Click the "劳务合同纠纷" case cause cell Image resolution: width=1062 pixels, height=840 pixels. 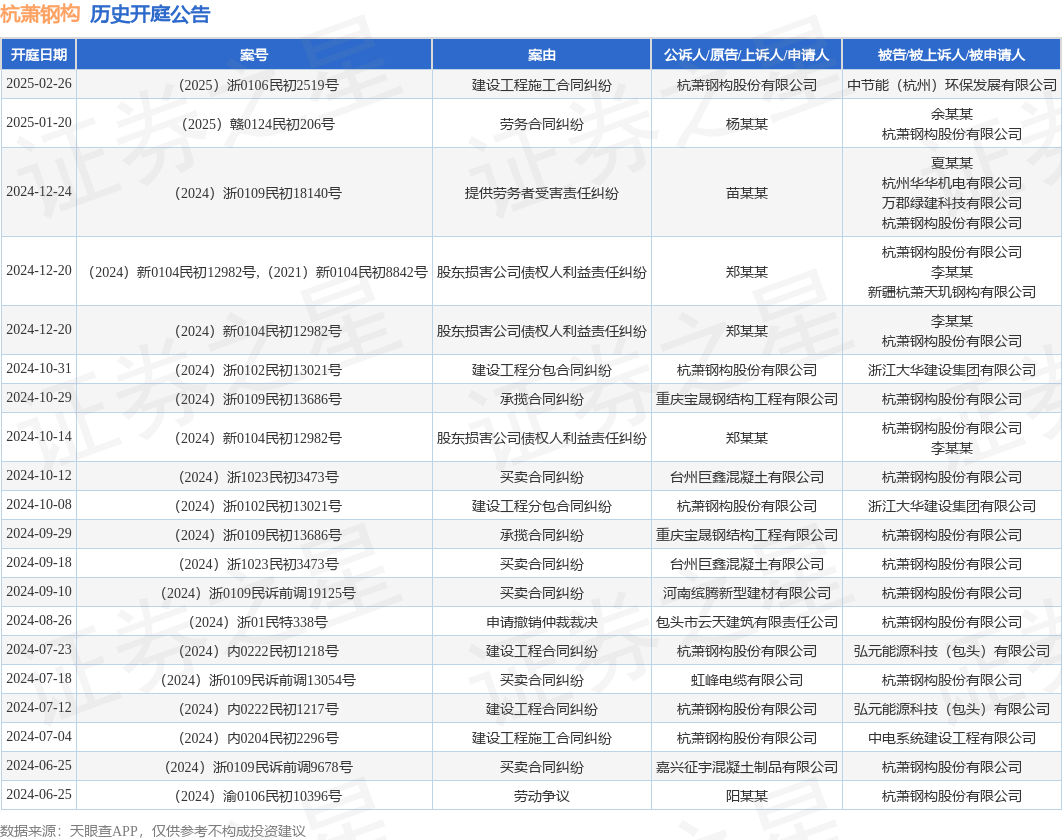point(542,124)
